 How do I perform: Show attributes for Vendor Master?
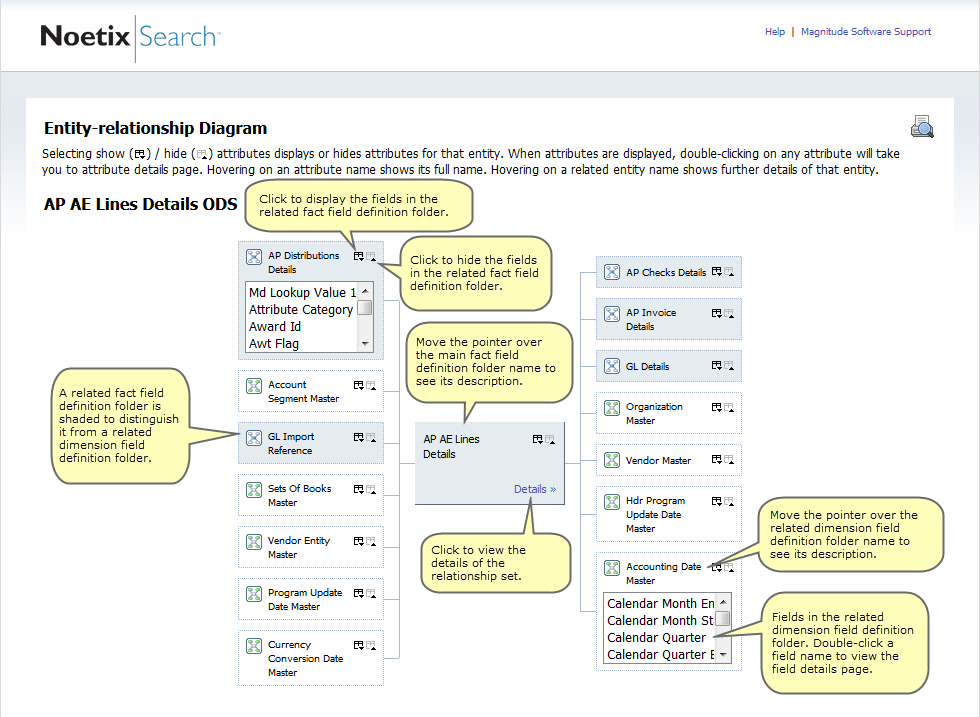pos(716,459)
